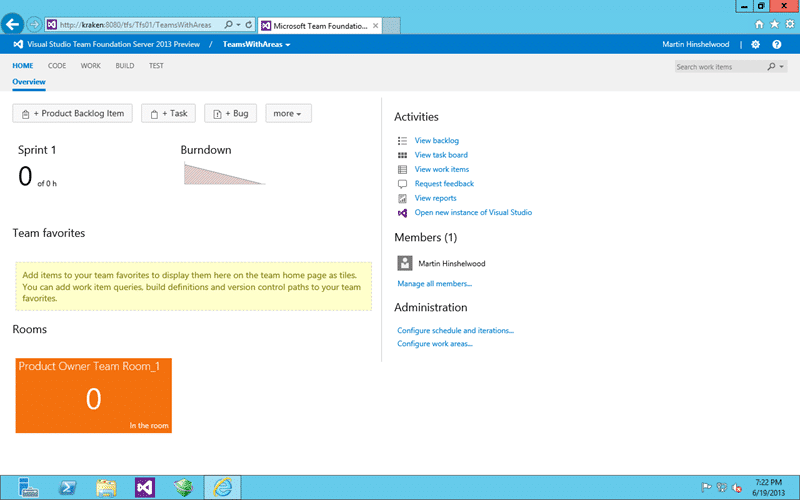This screenshot has height=500, width=800.
Task: Open the address bar search dropdown arrow
Action: pyautogui.click(x=238, y=24)
